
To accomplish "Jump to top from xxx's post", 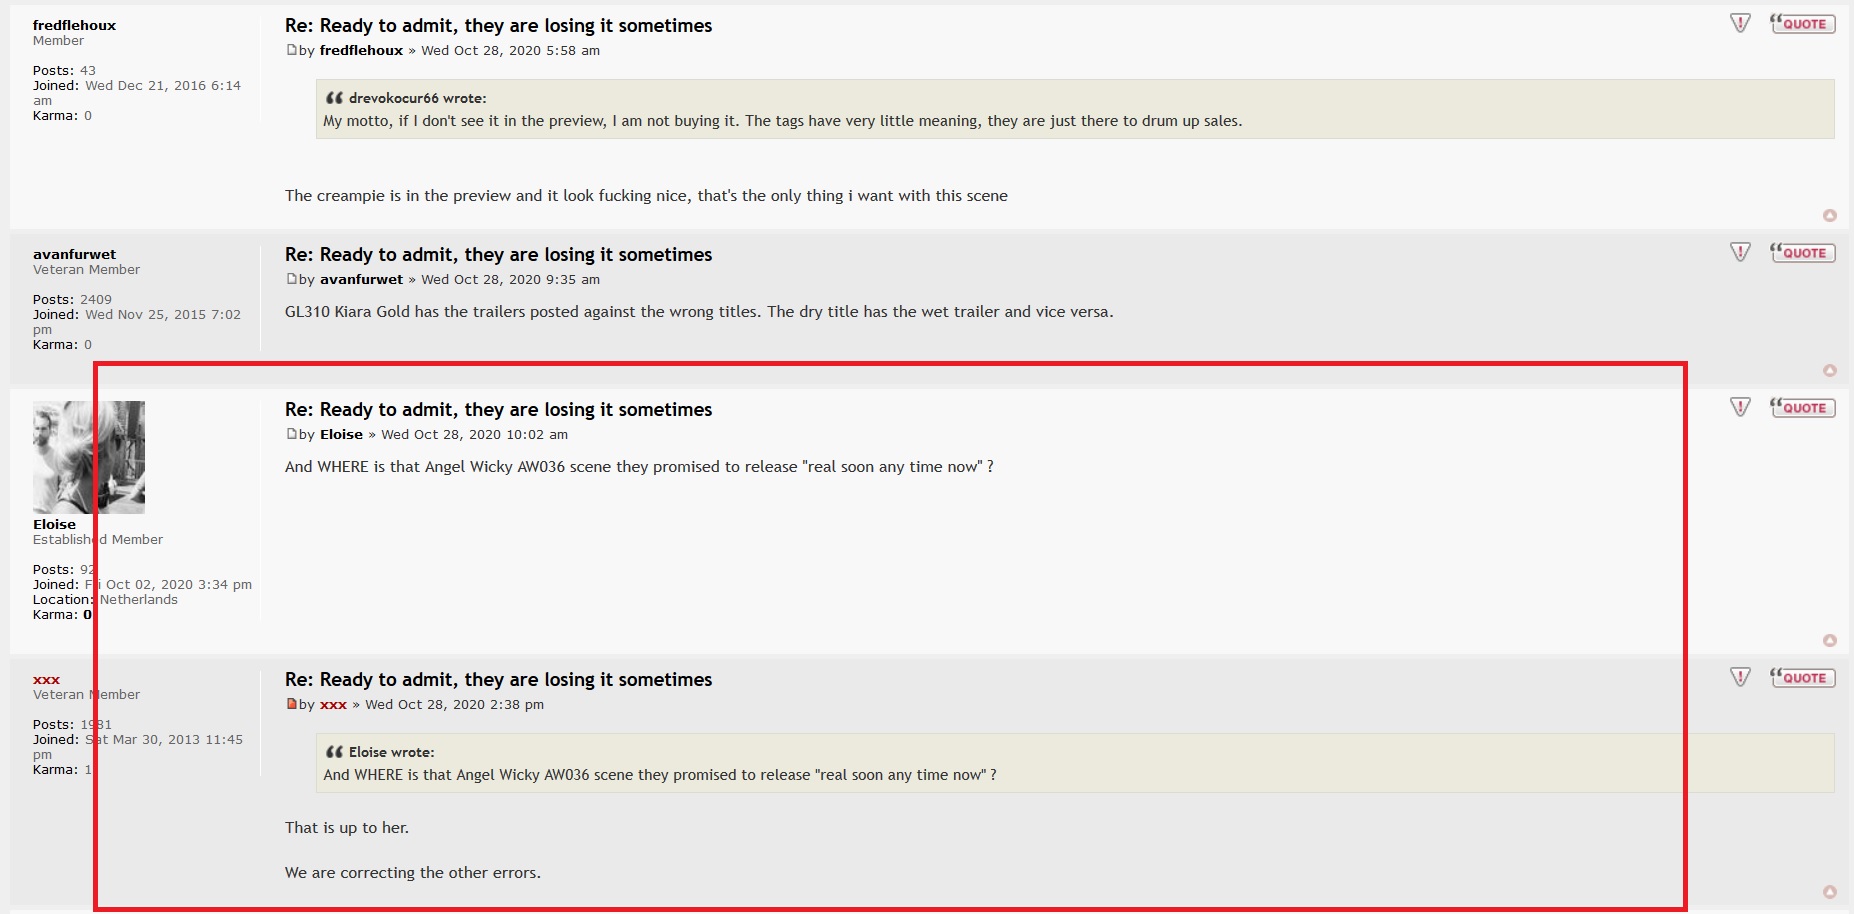I will point(1829,892).
